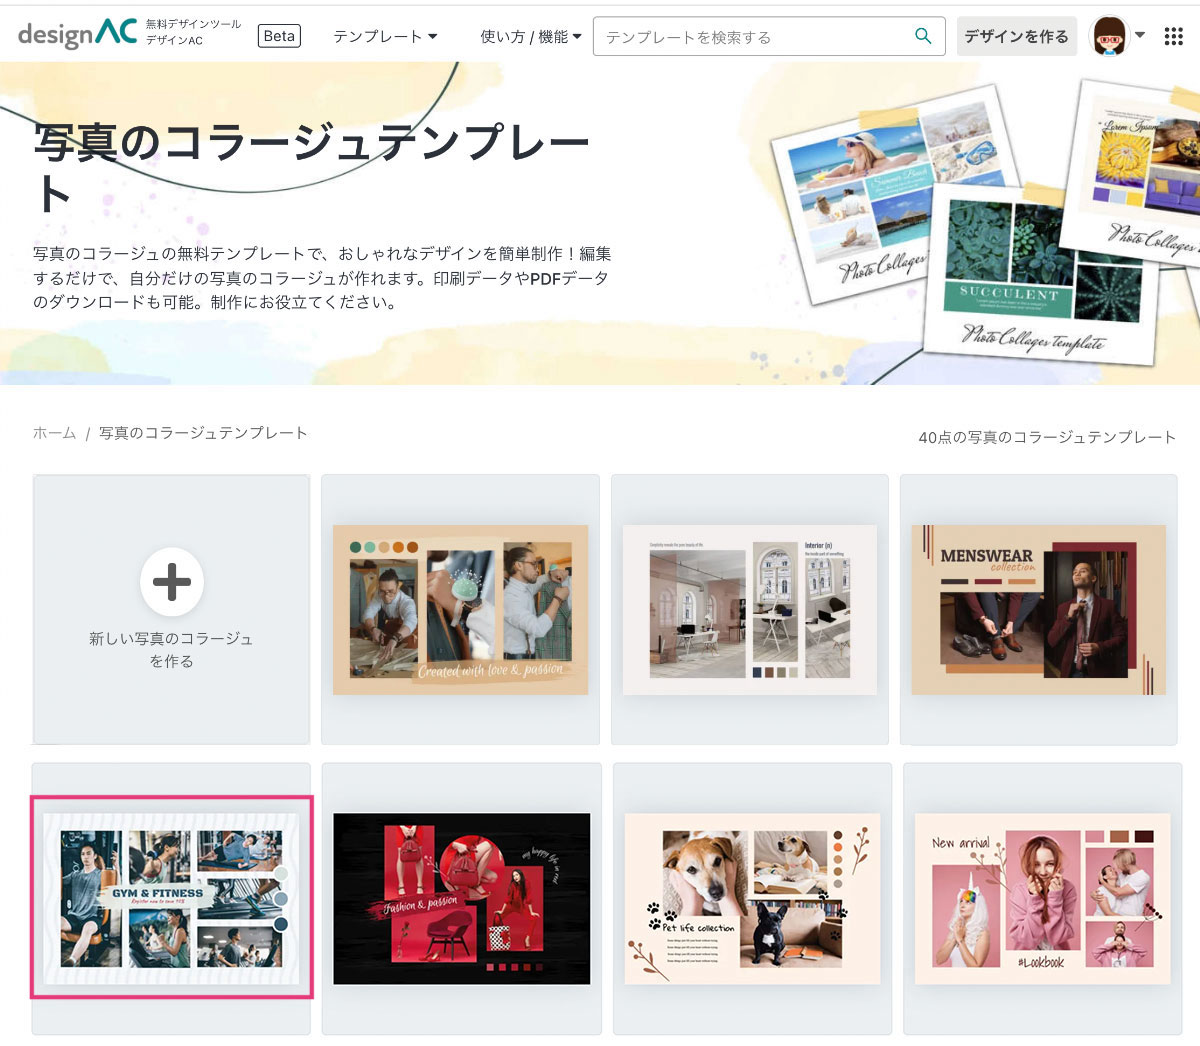The height and width of the screenshot is (1046, 1200).
Task: Click the plus icon to create new collage
Action: 172,582
